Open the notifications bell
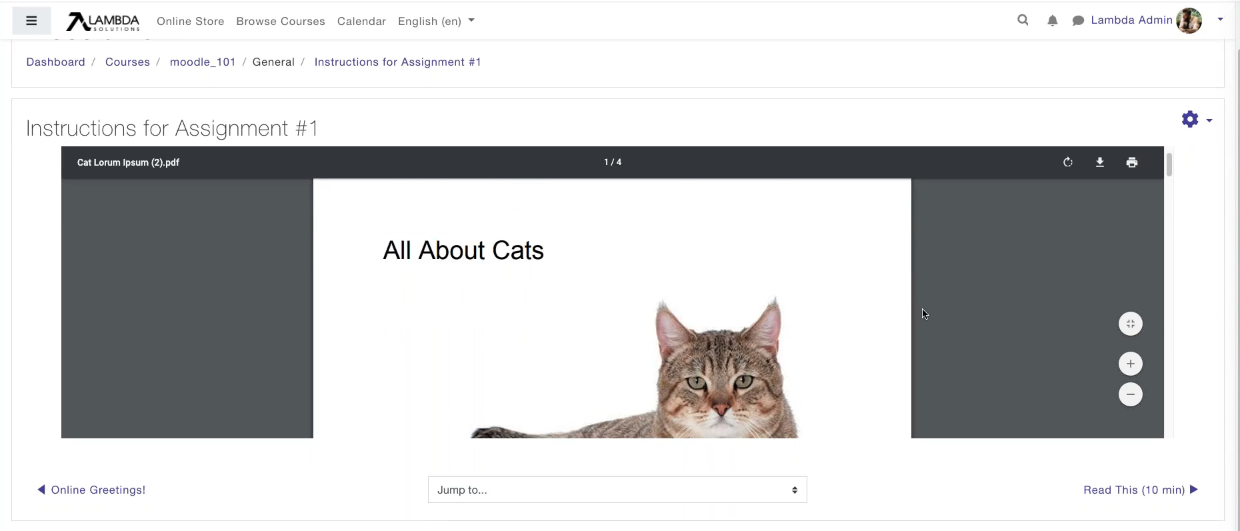The height and width of the screenshot is (531, 1240). click(x=1052, y=20)
